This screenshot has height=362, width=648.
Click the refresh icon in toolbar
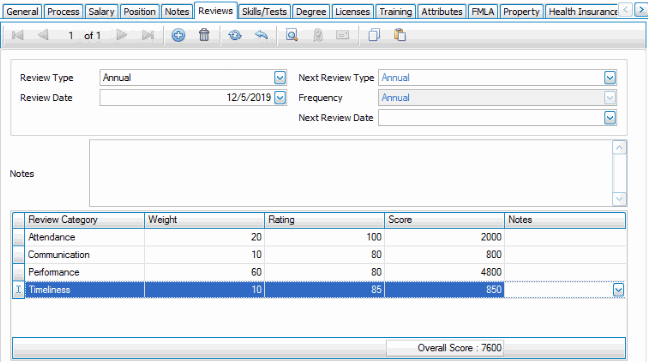235,36
